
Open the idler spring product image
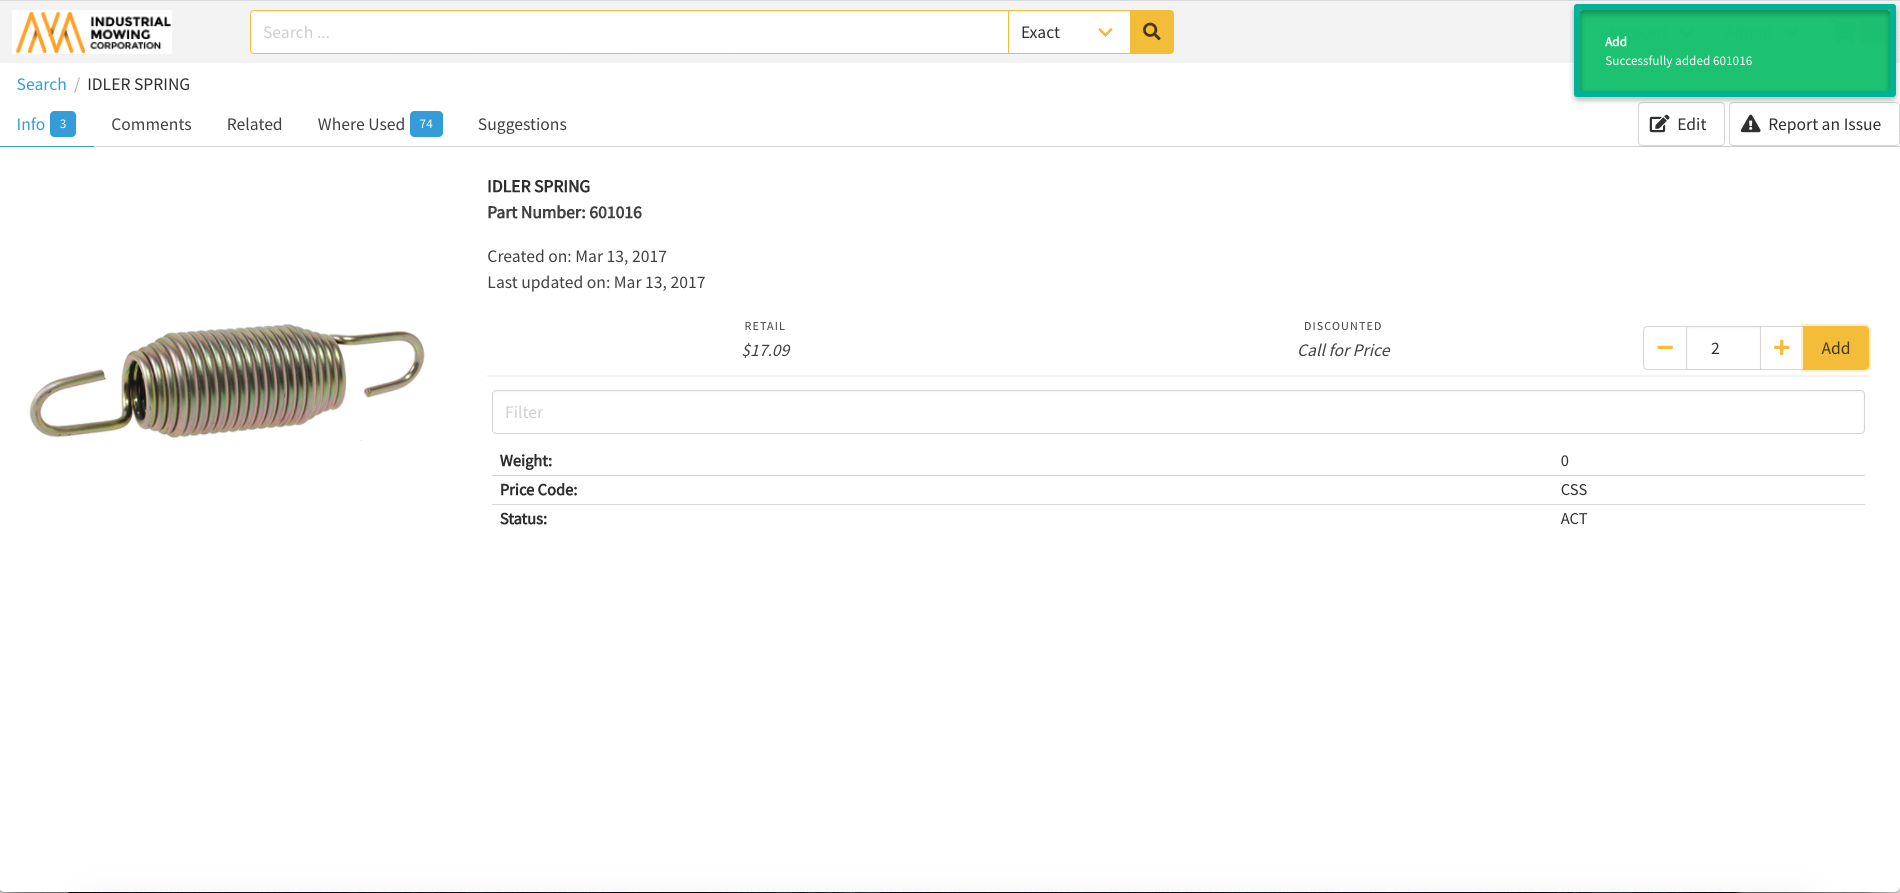click(x=228, y=380)
